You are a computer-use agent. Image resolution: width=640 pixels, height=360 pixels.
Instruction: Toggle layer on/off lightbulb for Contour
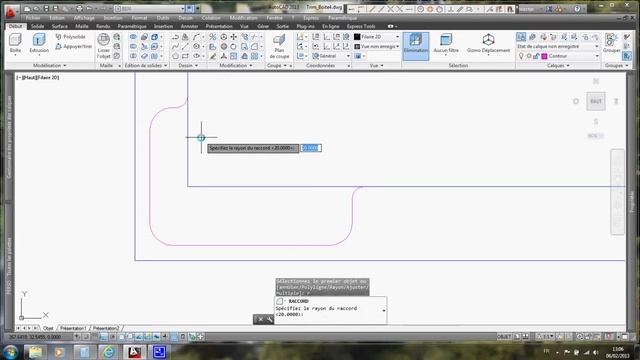[521, 56]
